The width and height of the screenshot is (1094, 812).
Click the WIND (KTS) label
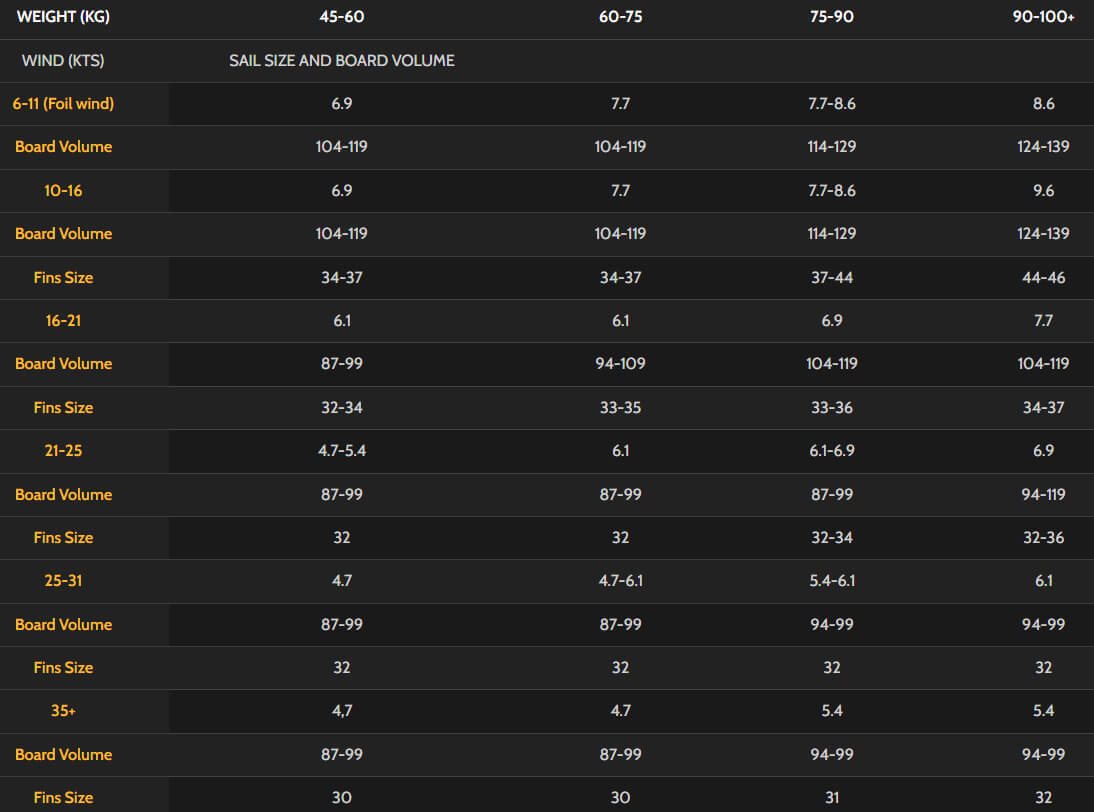click(x=63, y=61)
